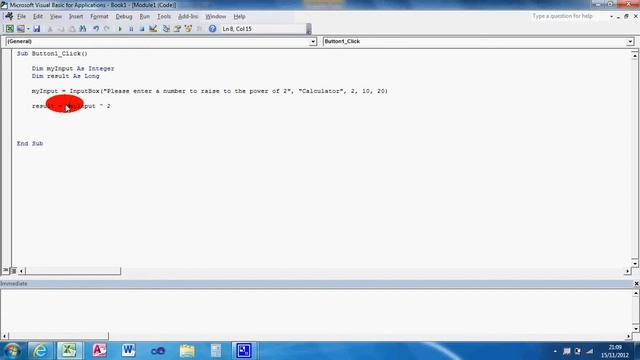Show hidden tray icons arrow
This screenshot has height=360, width=640.
(555, 351)
